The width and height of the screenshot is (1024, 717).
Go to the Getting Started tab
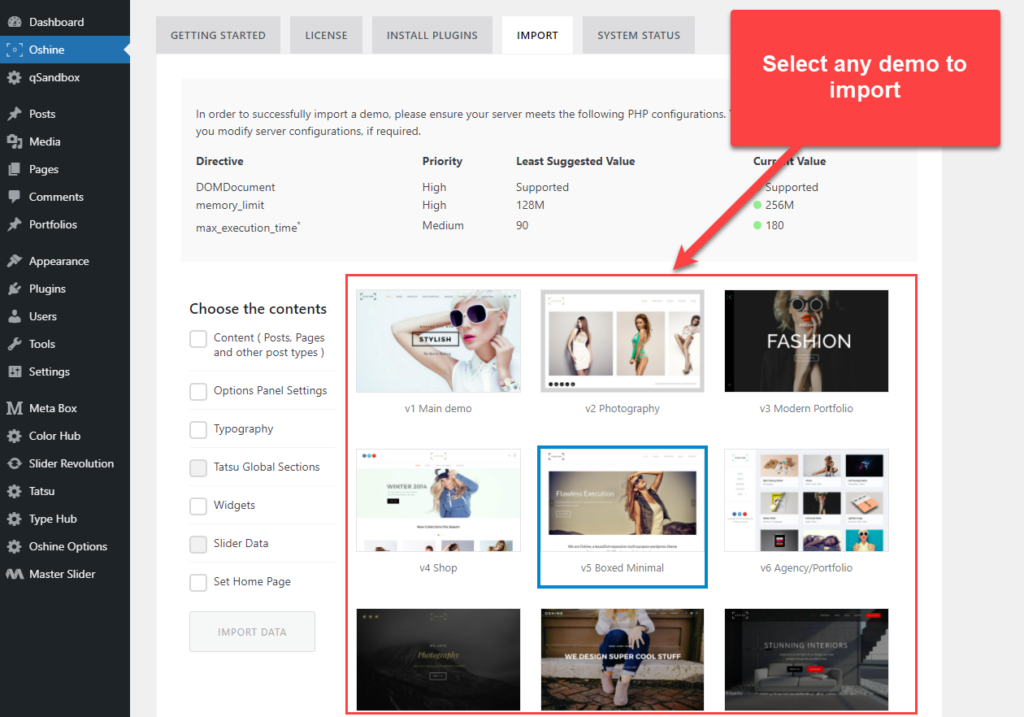click(x=218, y=35)
